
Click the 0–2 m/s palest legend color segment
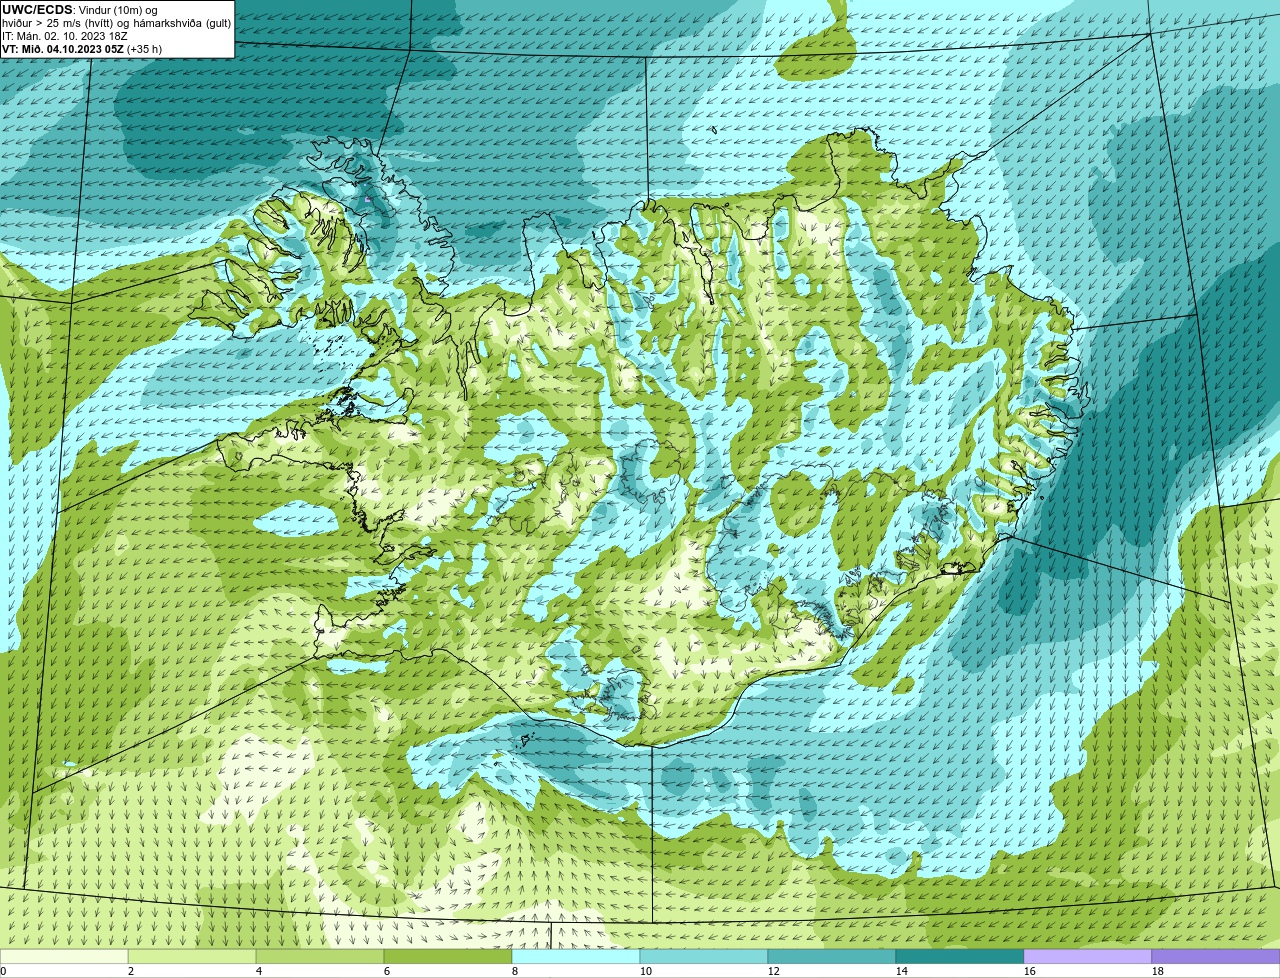pyautogui.click(x=64, y=957)
